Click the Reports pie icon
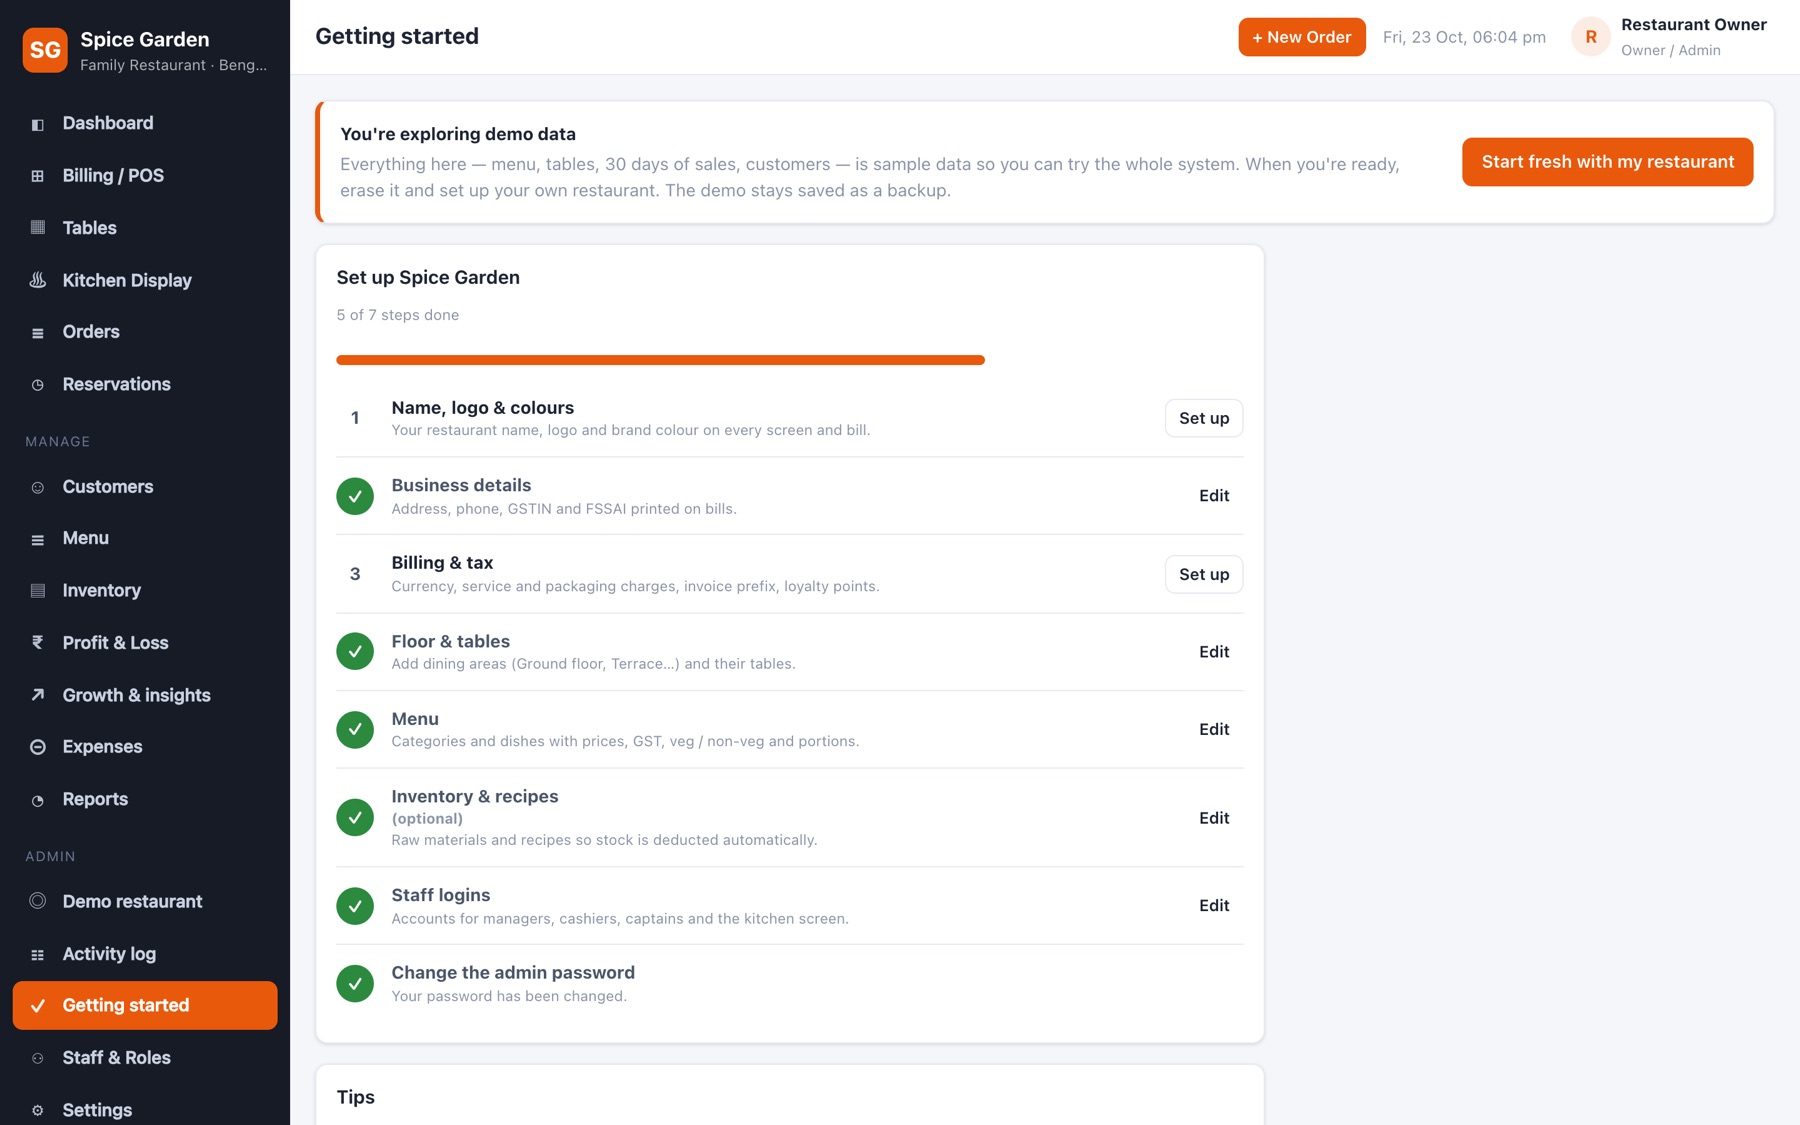The height and width of the screenshot is (1125, 1800). [38, 800]
